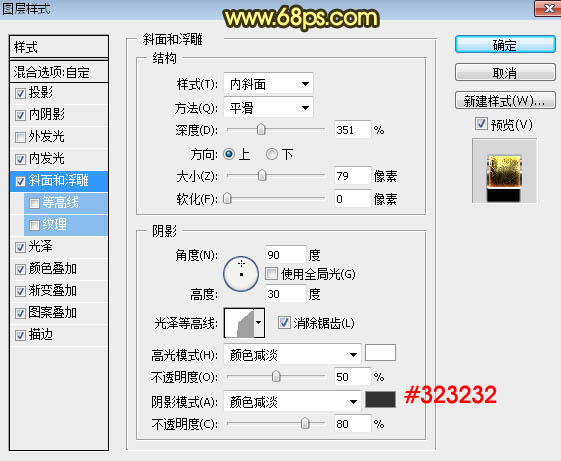
Task: Open the 阴影模式 blend mode dropdown
Action: click(292, 402)
